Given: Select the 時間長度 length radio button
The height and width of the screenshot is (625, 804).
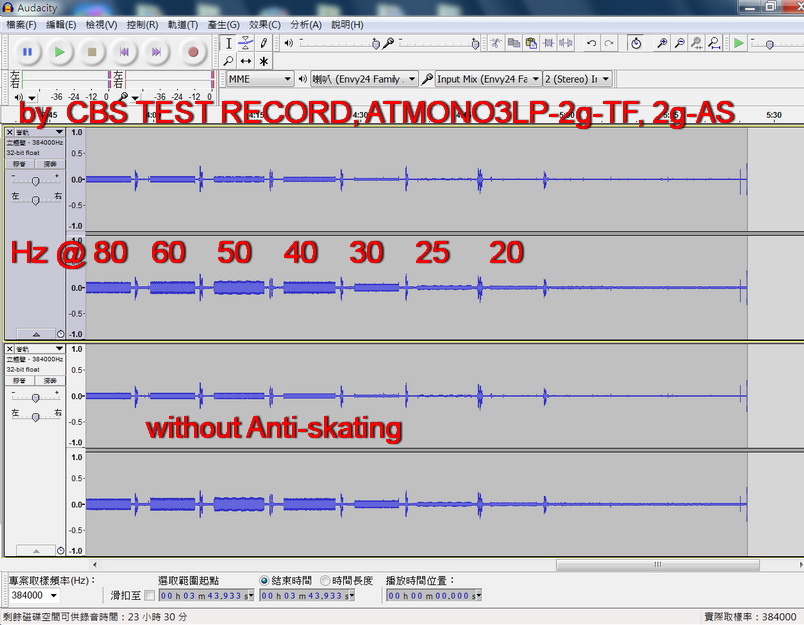Looking at the screenshot, I should click(325, 580).
